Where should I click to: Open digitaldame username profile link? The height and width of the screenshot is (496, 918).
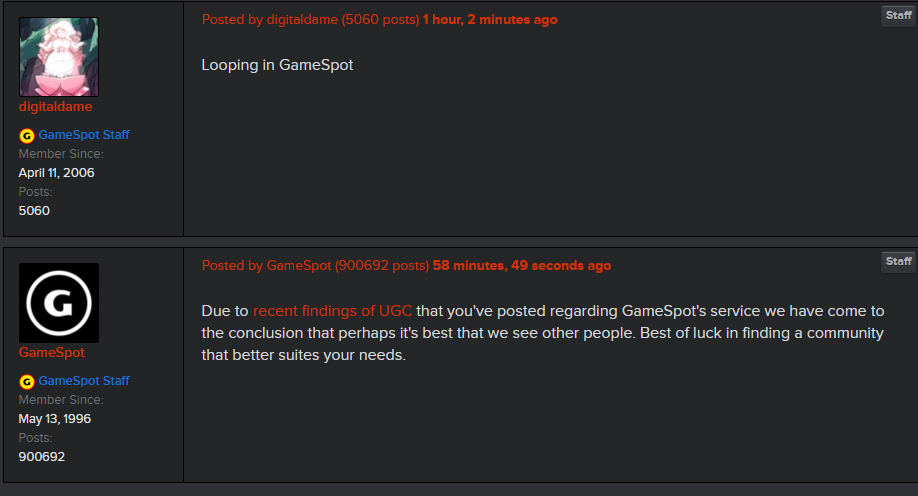click(x=56, y=107)
